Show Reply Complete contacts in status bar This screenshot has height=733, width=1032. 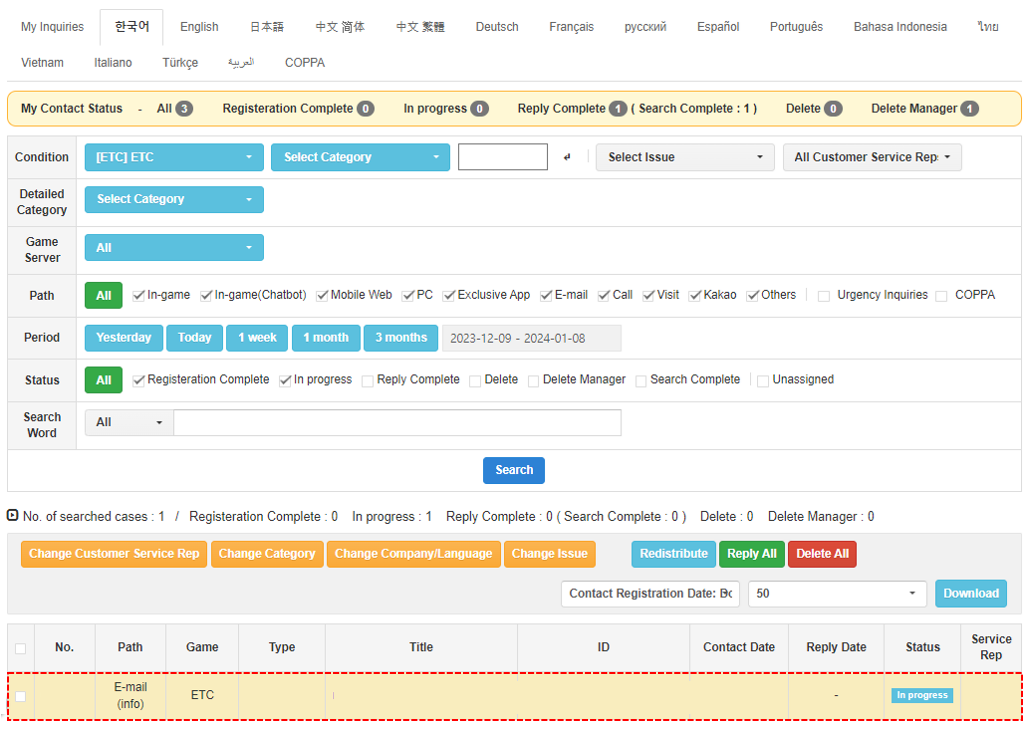click(x=572, y=109)
